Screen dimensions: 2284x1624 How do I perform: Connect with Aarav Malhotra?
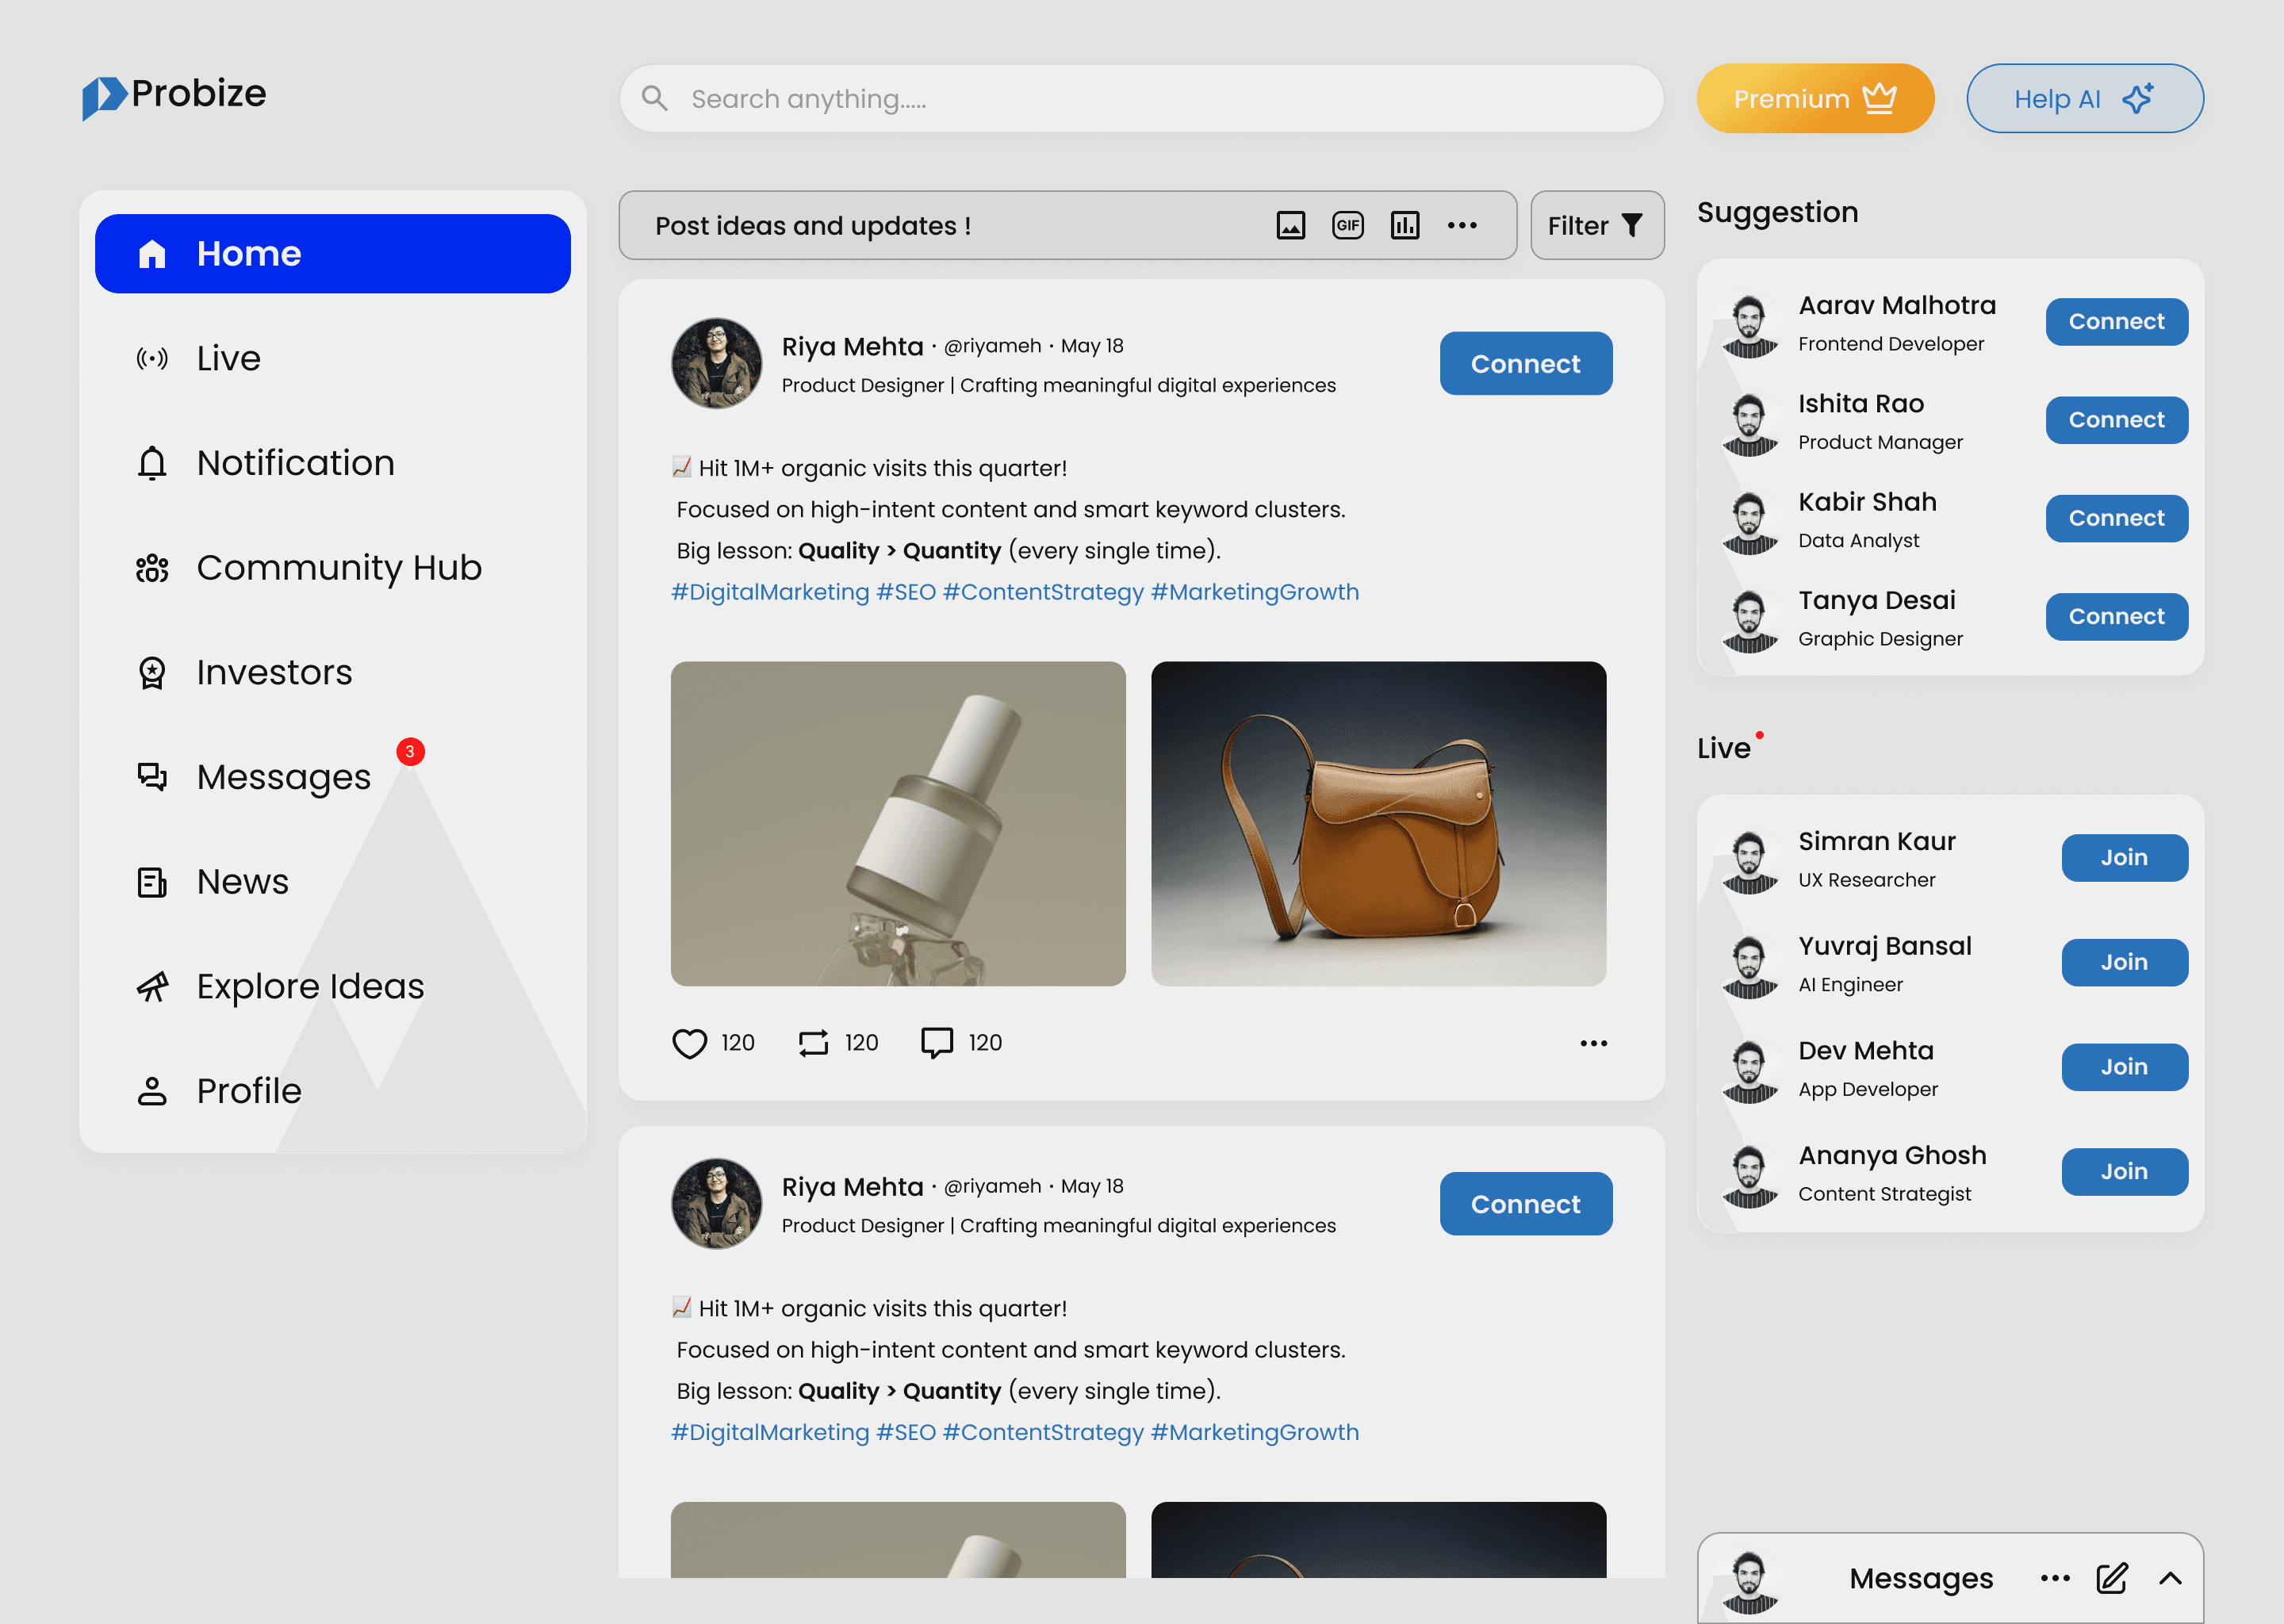2117,322
